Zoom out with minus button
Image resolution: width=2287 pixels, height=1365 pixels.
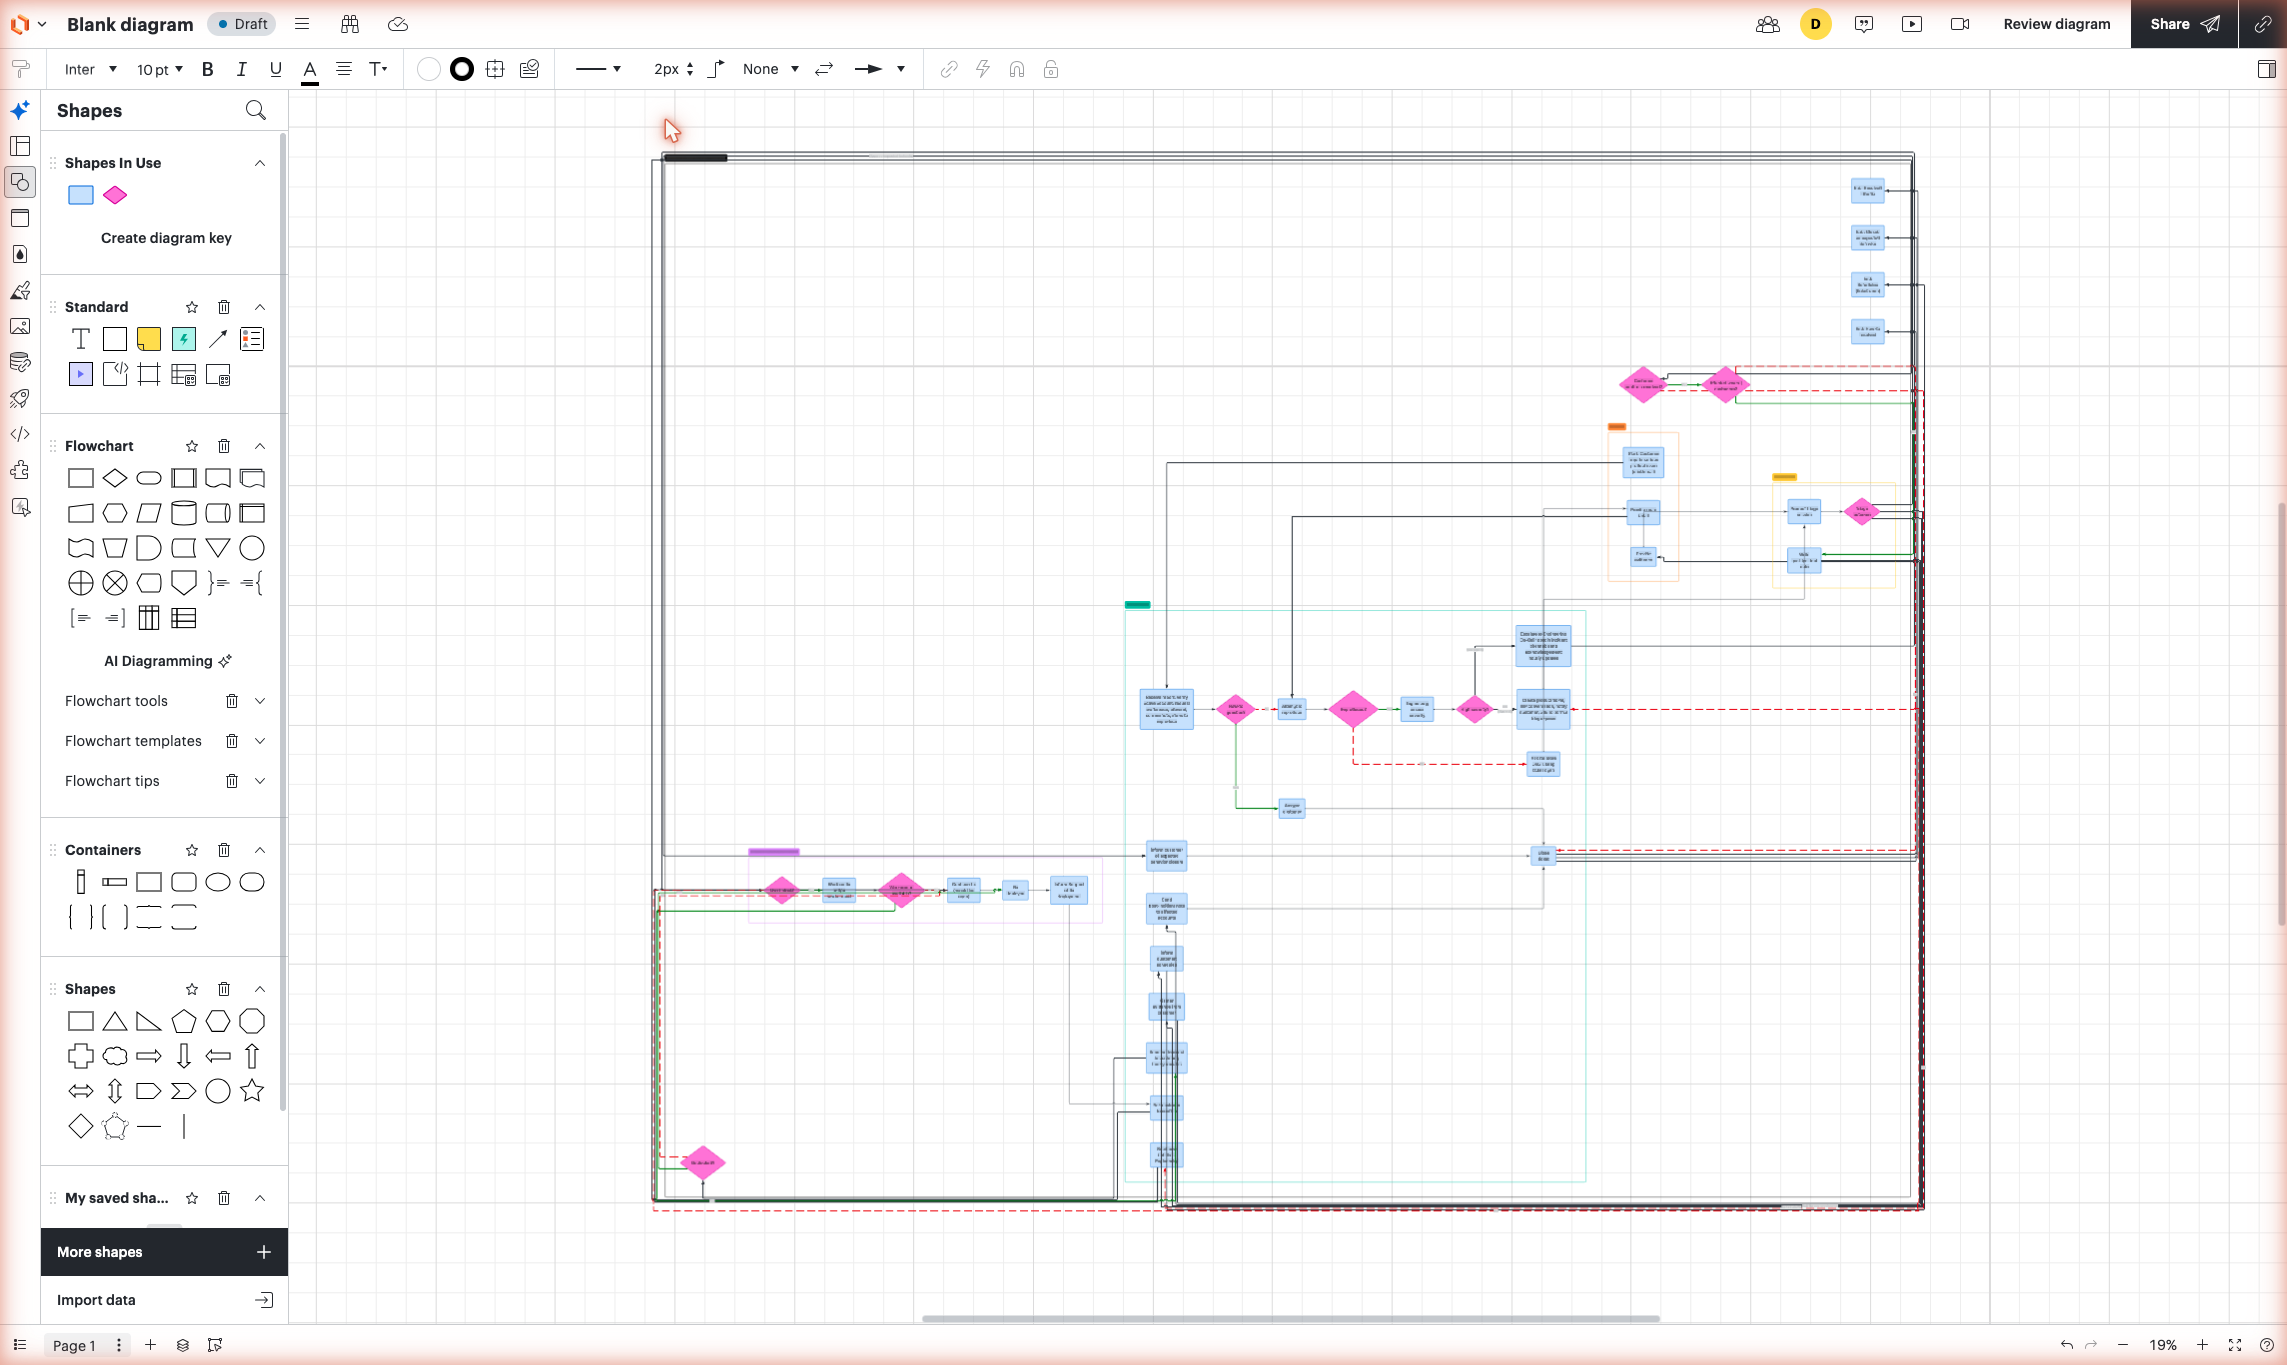point(2123,1345)
